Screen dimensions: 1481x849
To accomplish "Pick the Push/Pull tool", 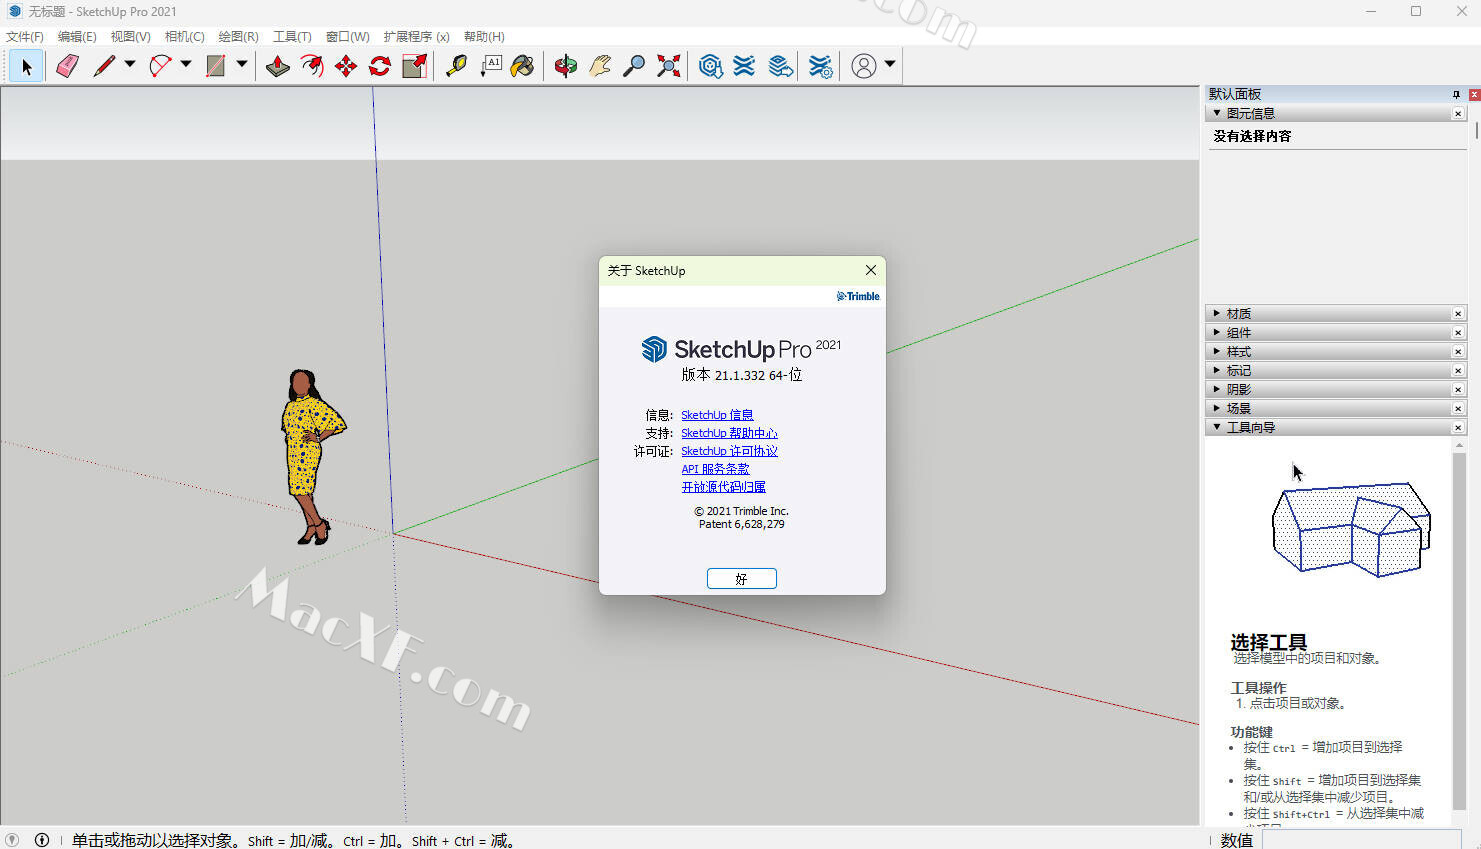I will coord(277,66).
